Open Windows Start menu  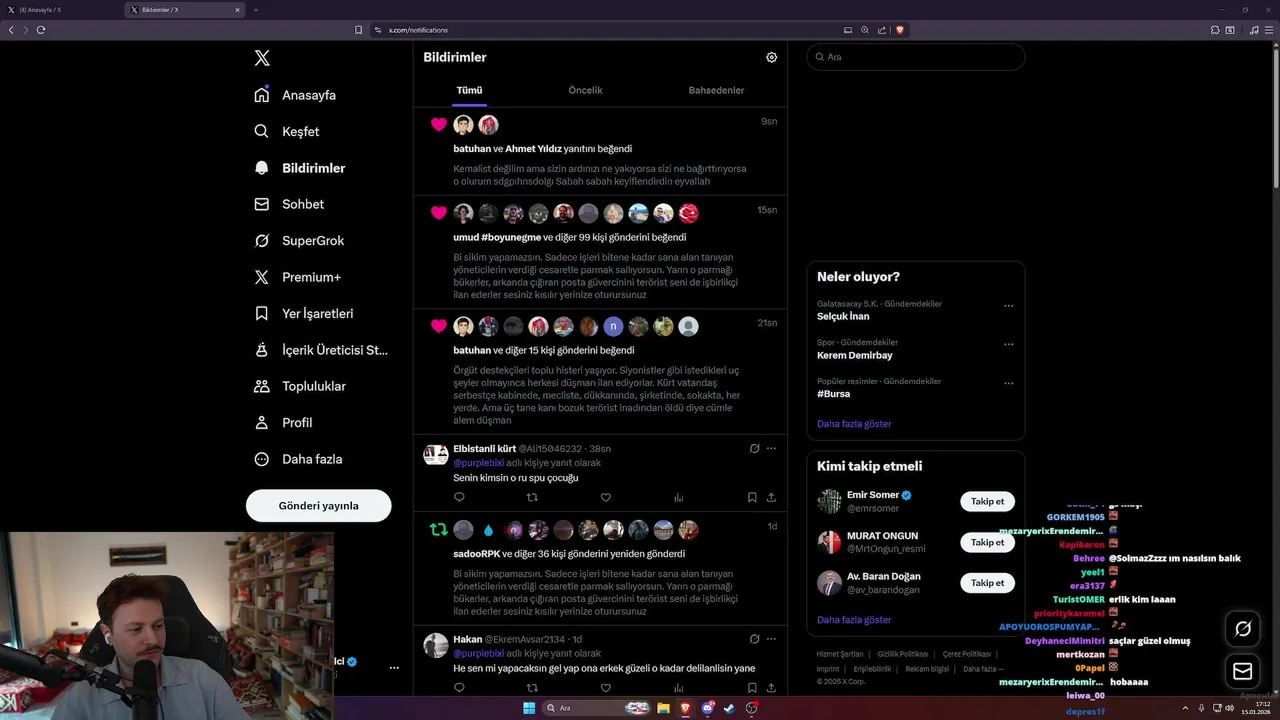(529, 708)
